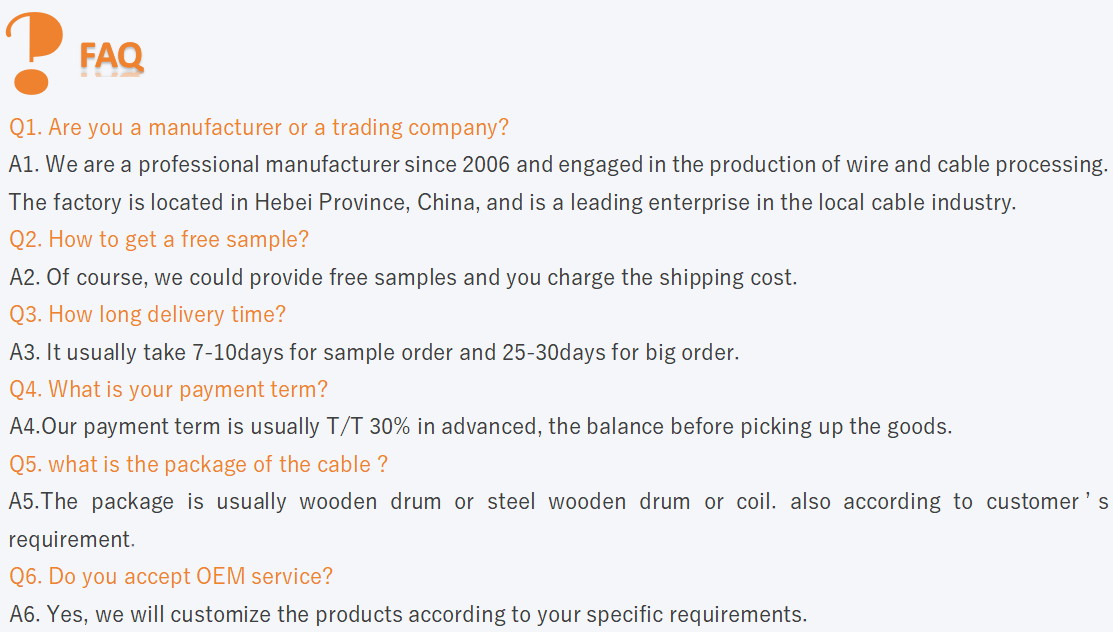Click the FAQ heading text
Image resolution: width=1113 pixels, height=632 pixels.
111,57
